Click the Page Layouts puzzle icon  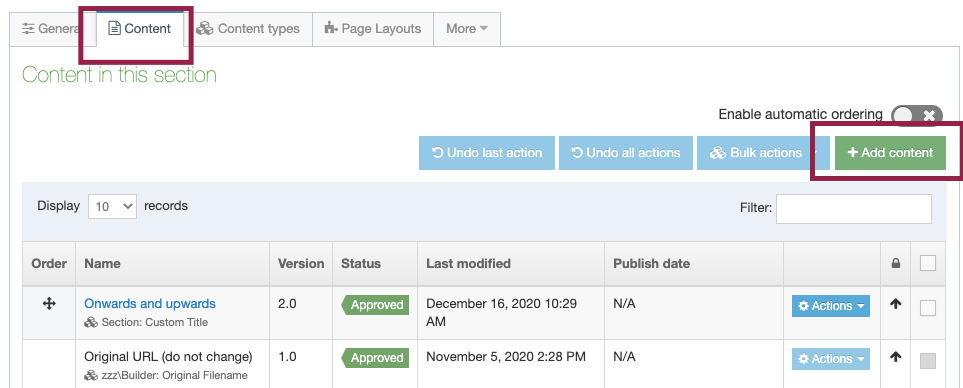[x=331, y=28]
